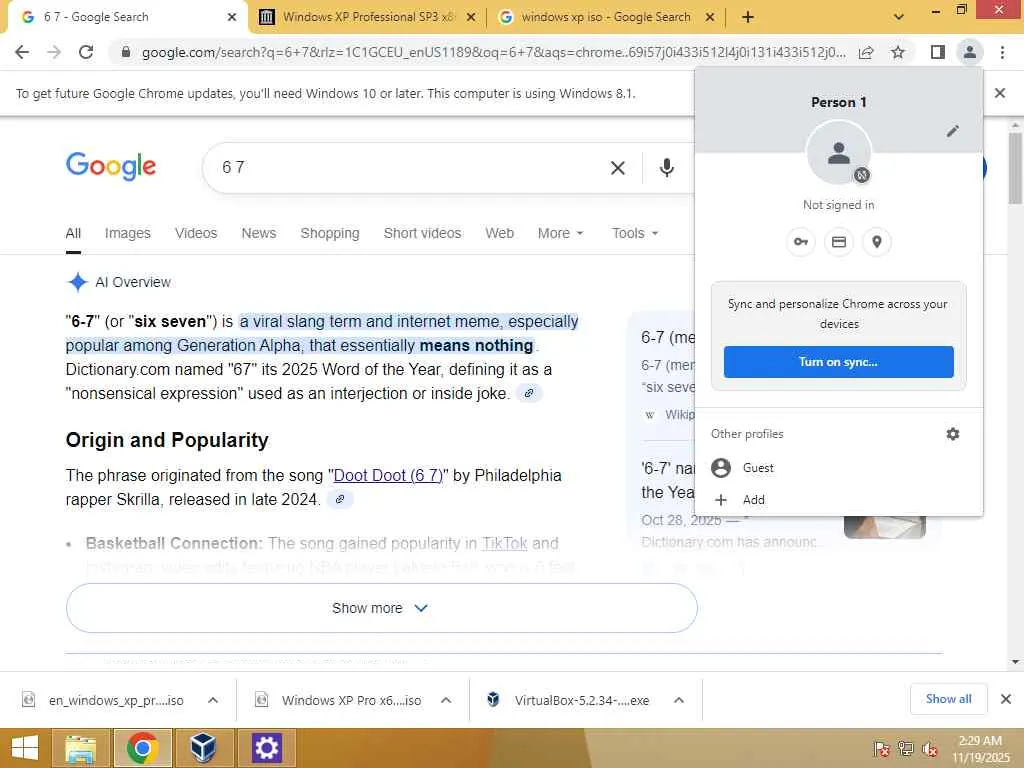
Task: Start voice search with microphone
Action: [667, 168]
